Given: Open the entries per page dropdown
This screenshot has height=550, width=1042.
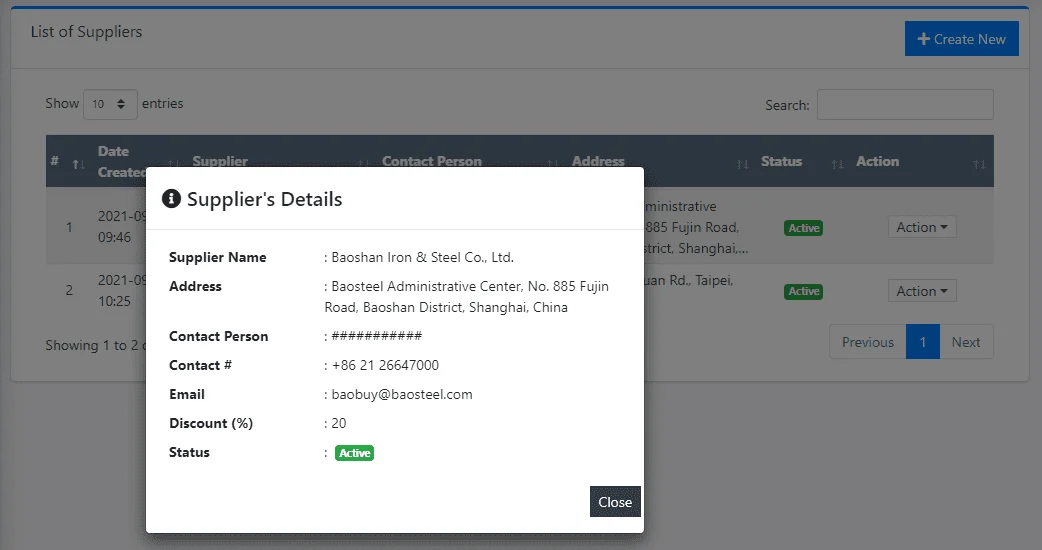Looking at the screenshot, I should tap(110, 104).
